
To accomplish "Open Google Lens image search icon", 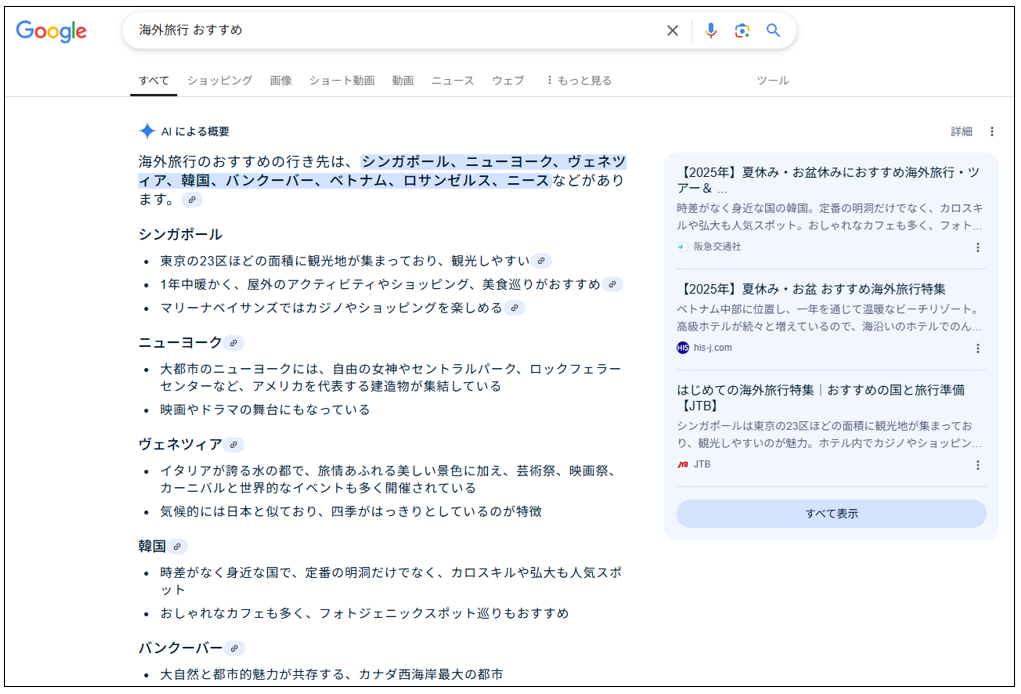I will point(742,31).
